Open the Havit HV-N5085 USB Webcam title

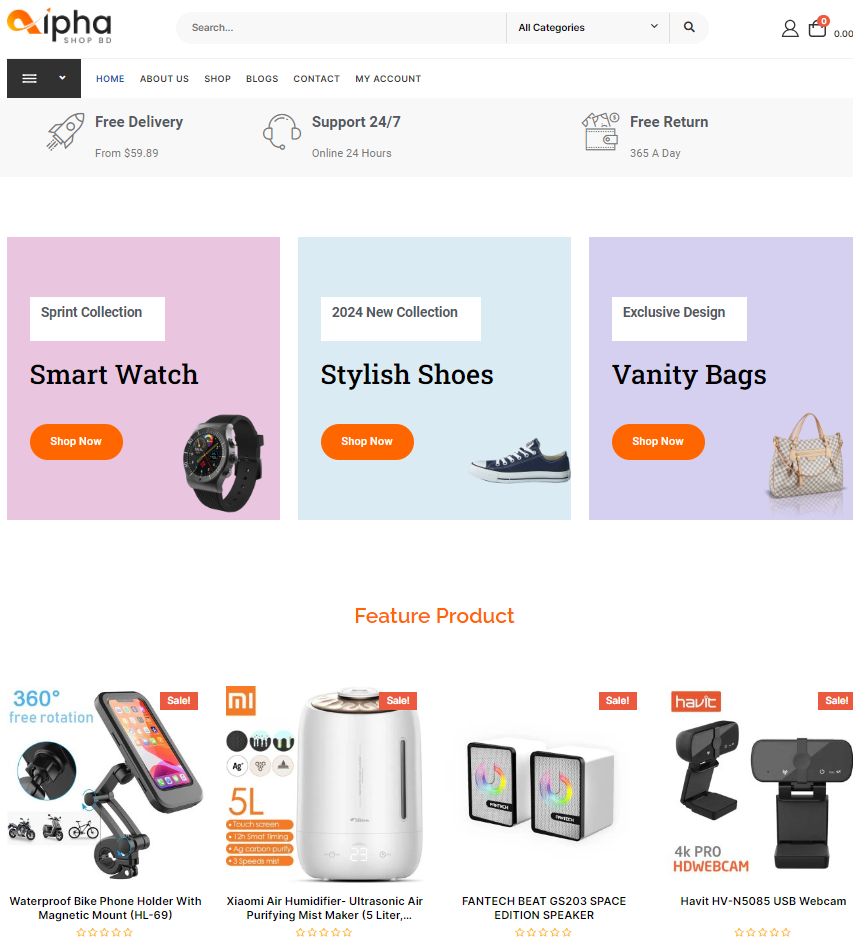763,900
